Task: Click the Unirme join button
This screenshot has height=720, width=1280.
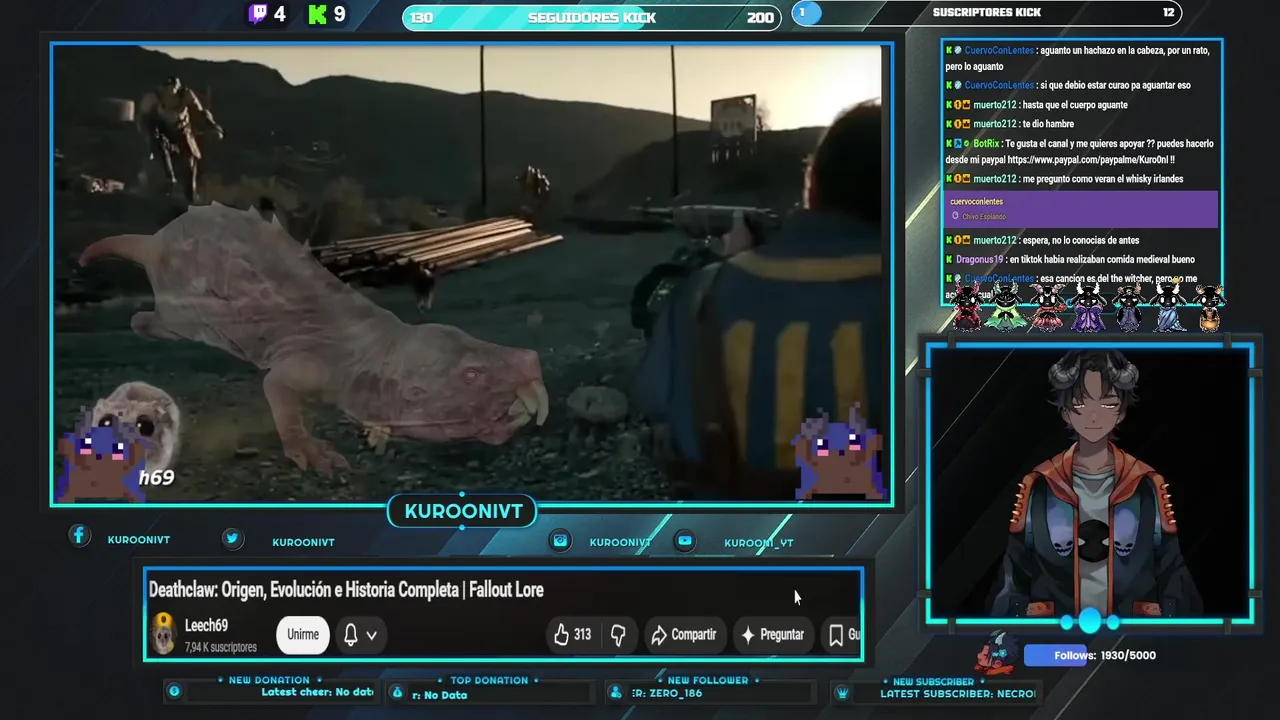Action: click(x=303, y=634)
